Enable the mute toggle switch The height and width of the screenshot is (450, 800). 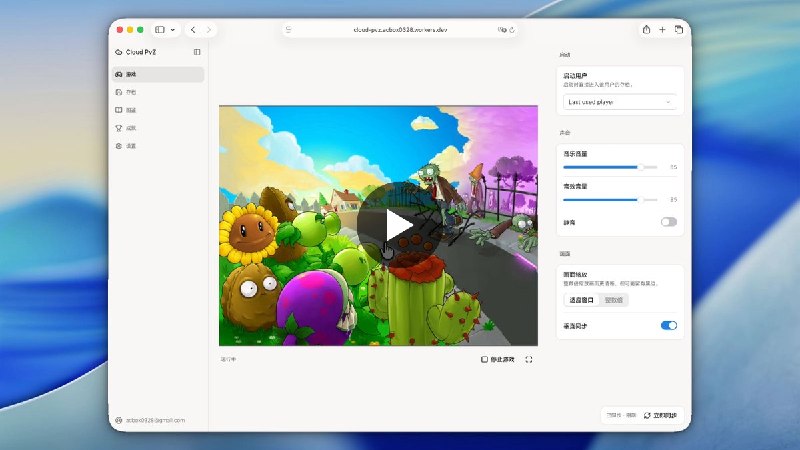(x=668, y=222)
